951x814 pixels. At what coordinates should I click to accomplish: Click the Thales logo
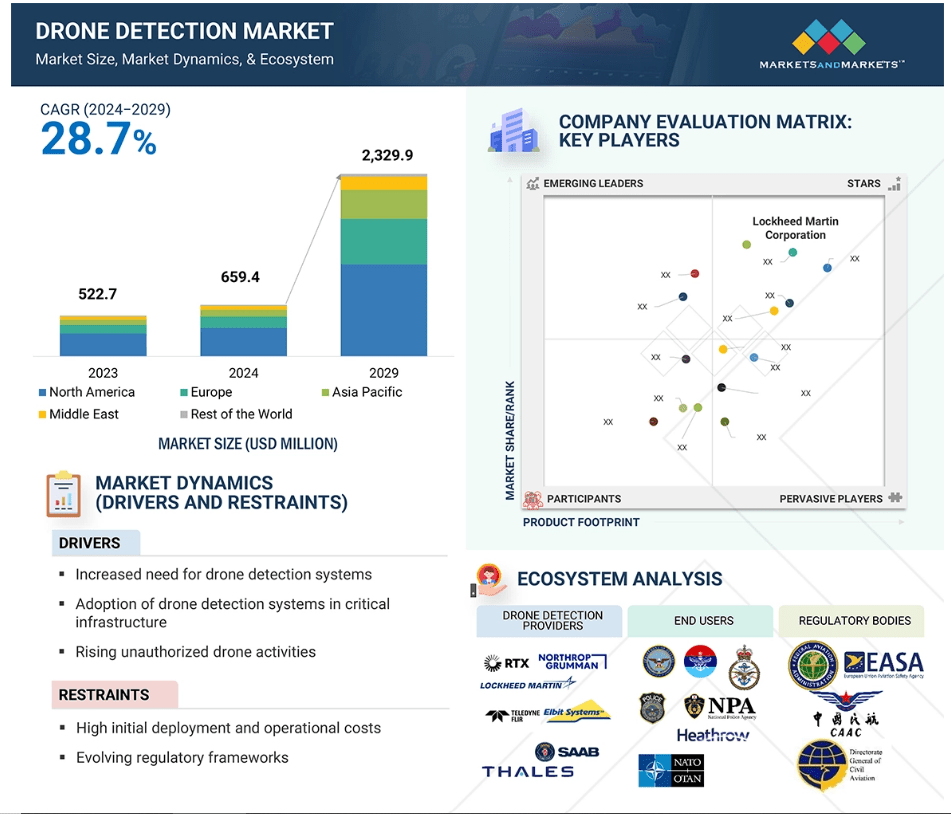click(x=528, y=771)
